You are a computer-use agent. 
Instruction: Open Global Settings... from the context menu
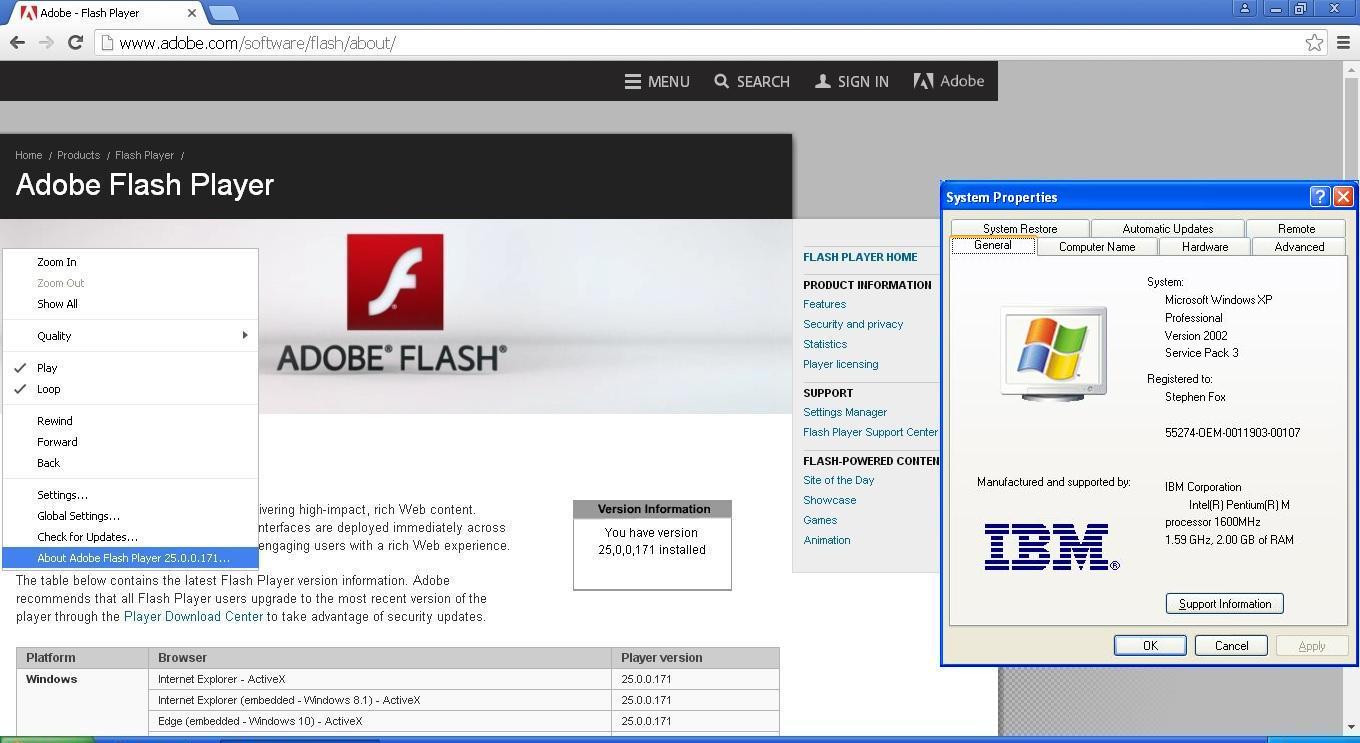point(130,516)
